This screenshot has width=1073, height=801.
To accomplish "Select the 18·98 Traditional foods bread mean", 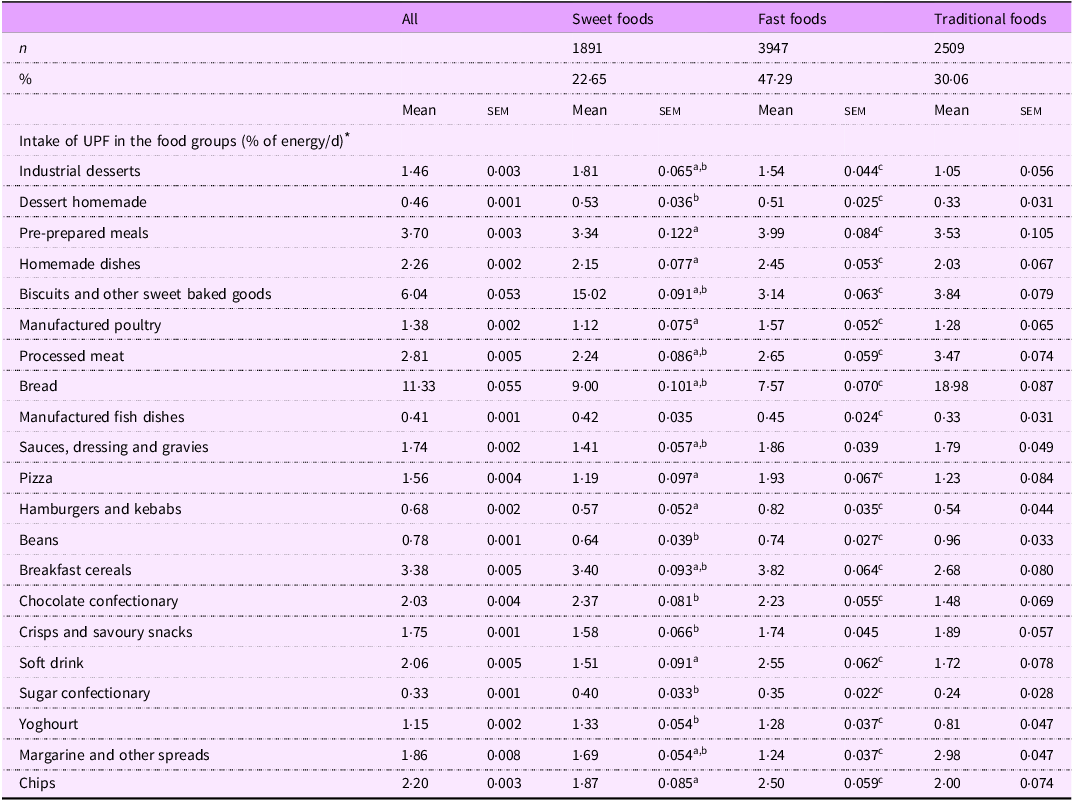I will pos(953,386).
